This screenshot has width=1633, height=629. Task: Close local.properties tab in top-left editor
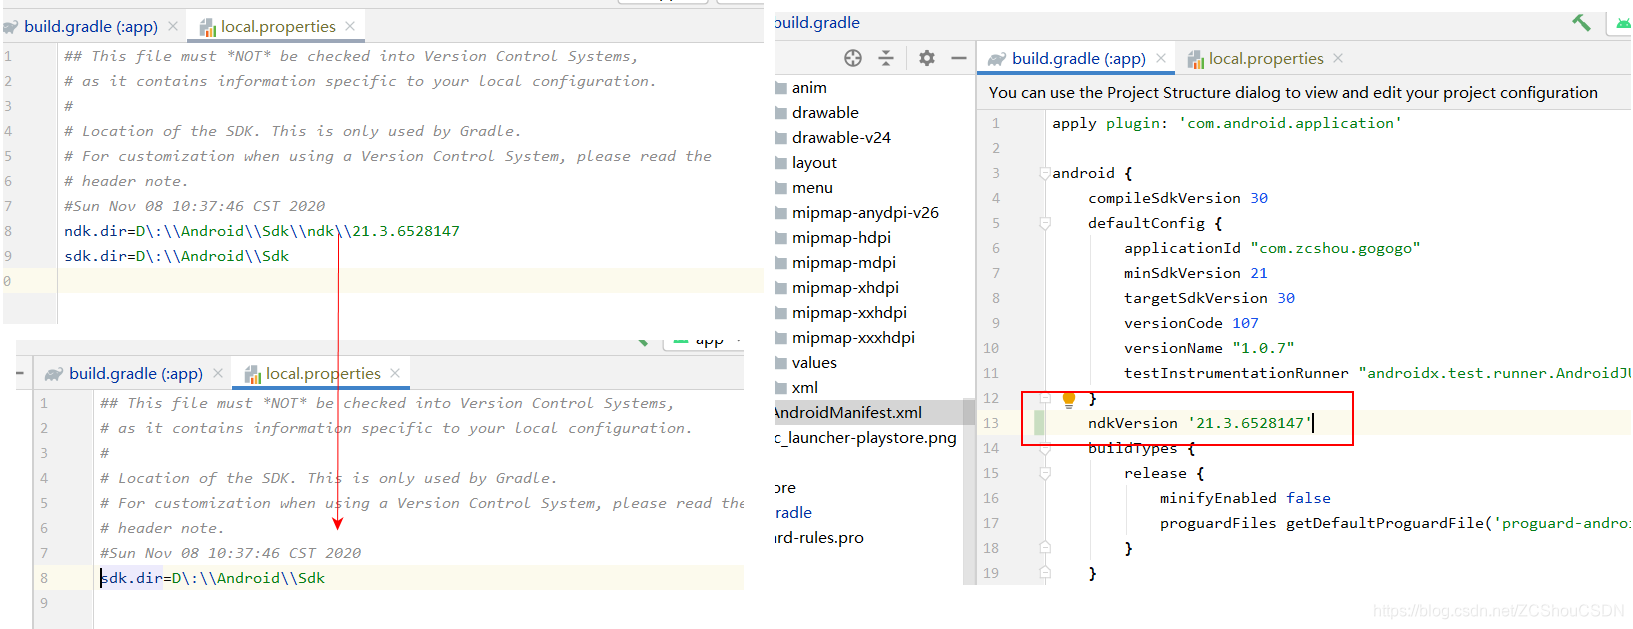tap(350, 26)
